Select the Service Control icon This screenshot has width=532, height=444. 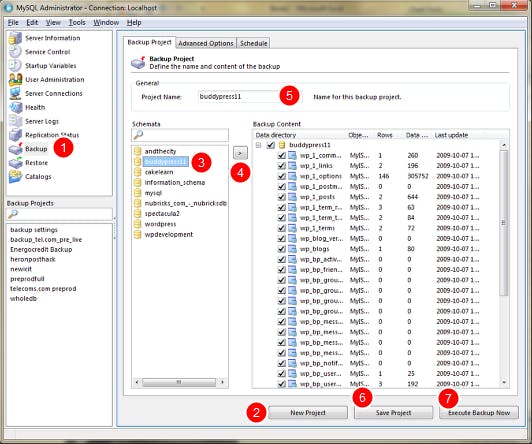tap(15, 52)
